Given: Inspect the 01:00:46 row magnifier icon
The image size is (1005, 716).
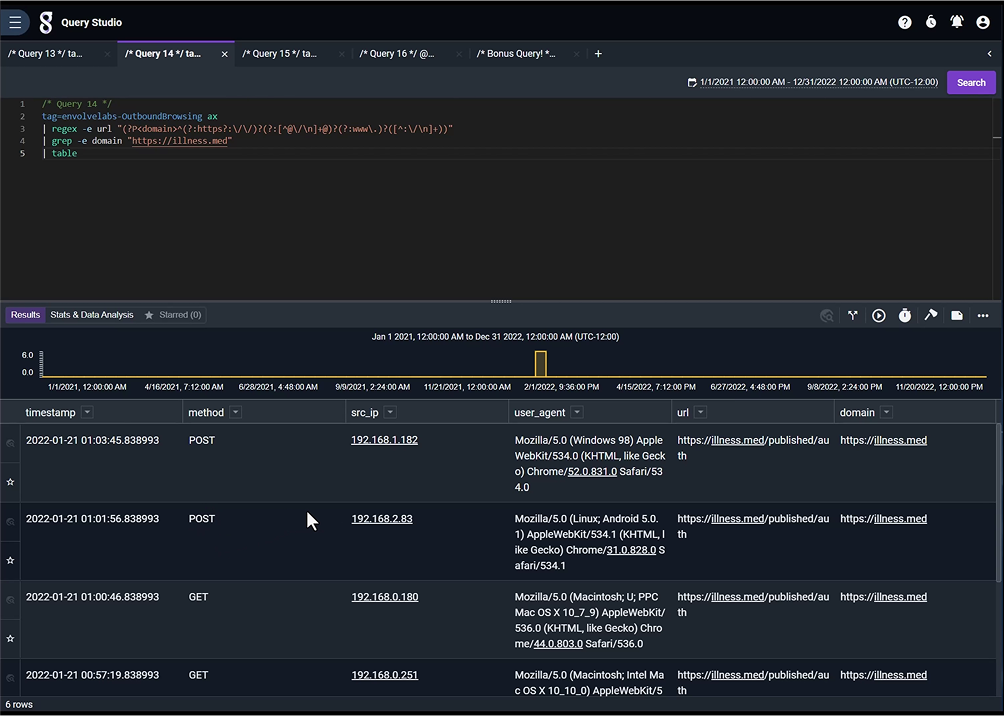Looking at the screenshot, I should click(x=10, y=600).
